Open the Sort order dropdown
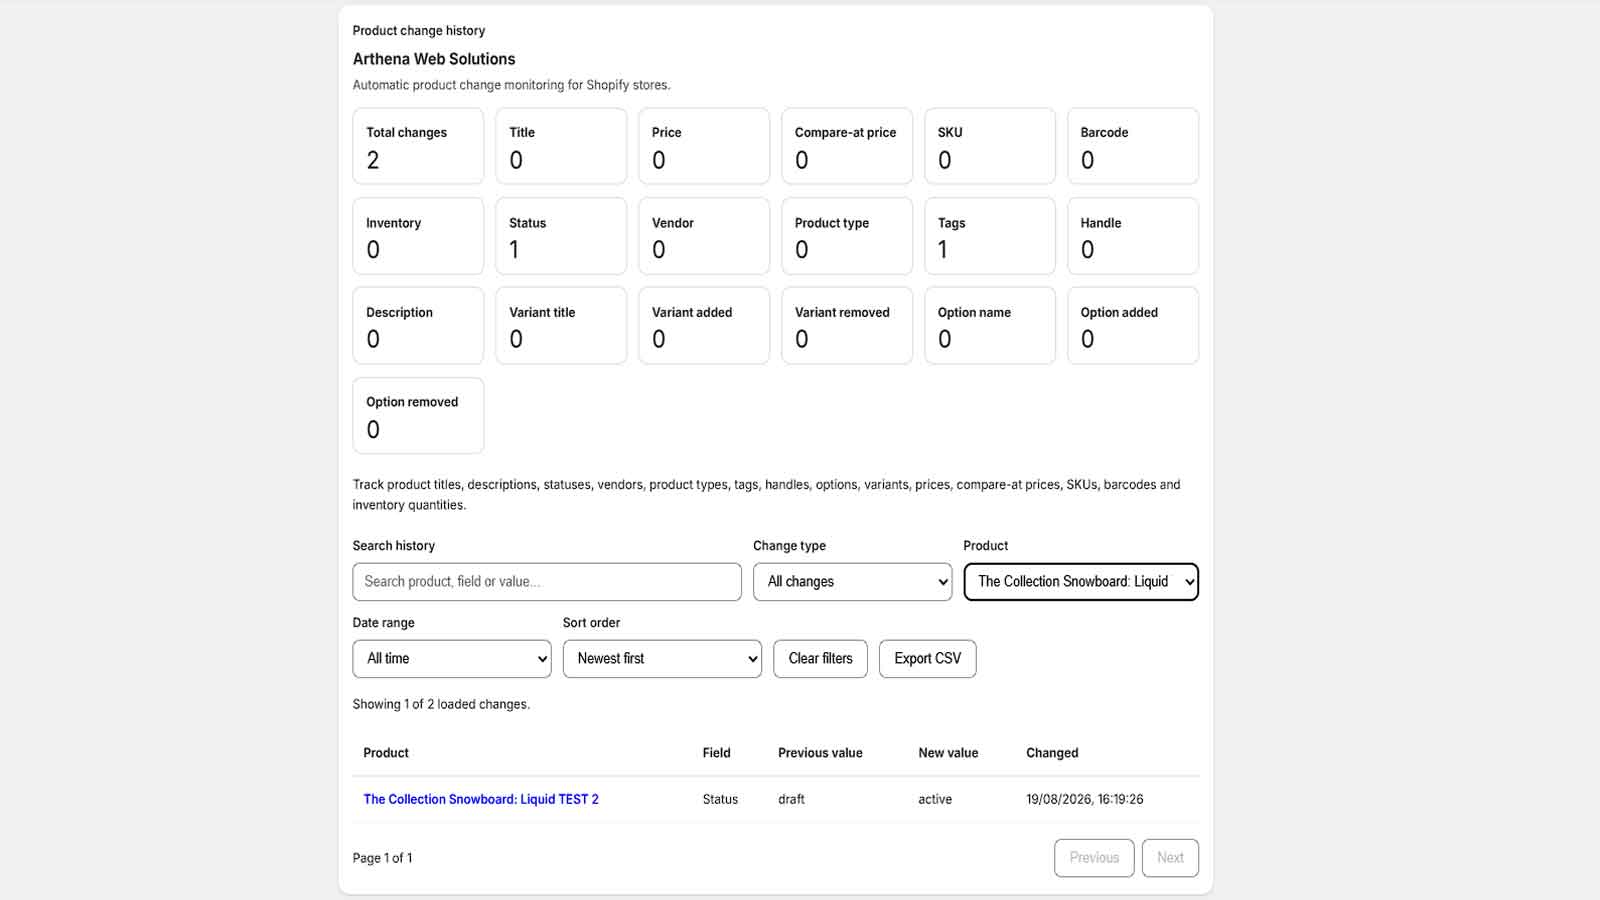This screenshot has height=900, width=1600. coord(662,659)
